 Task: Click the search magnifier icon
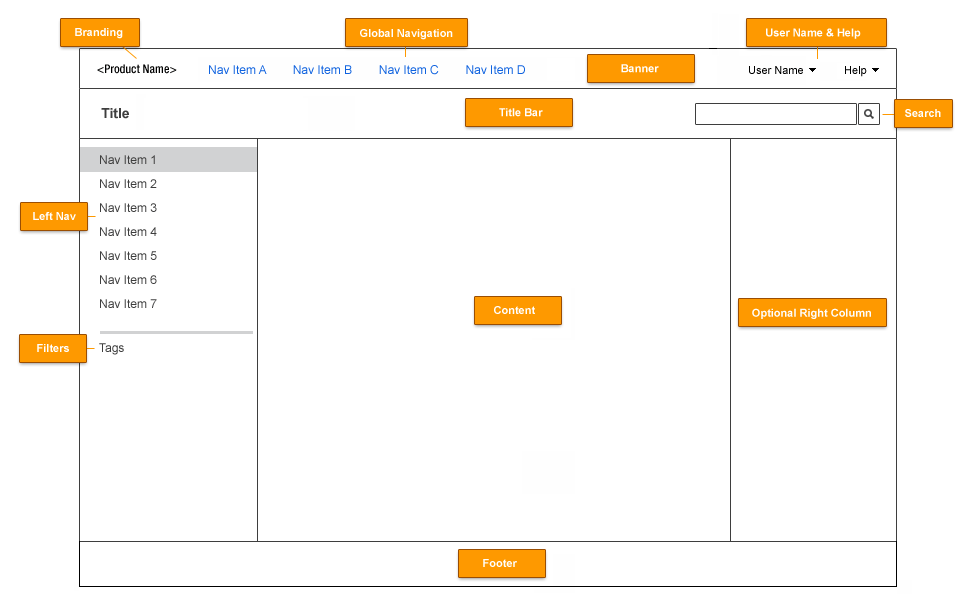point(868,114)
